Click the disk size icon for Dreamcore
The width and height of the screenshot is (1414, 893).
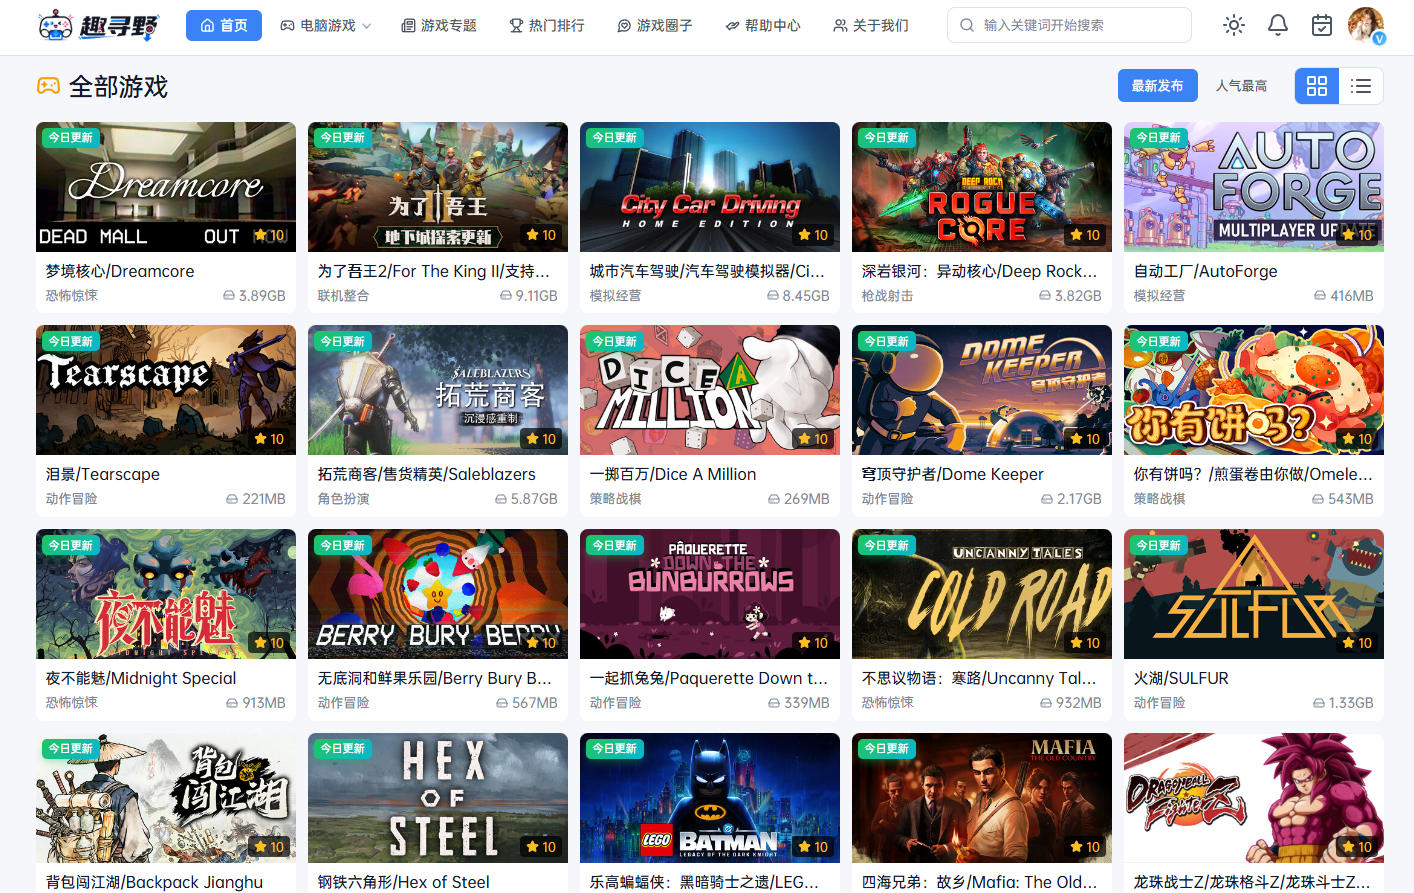[x=229, y=296]
